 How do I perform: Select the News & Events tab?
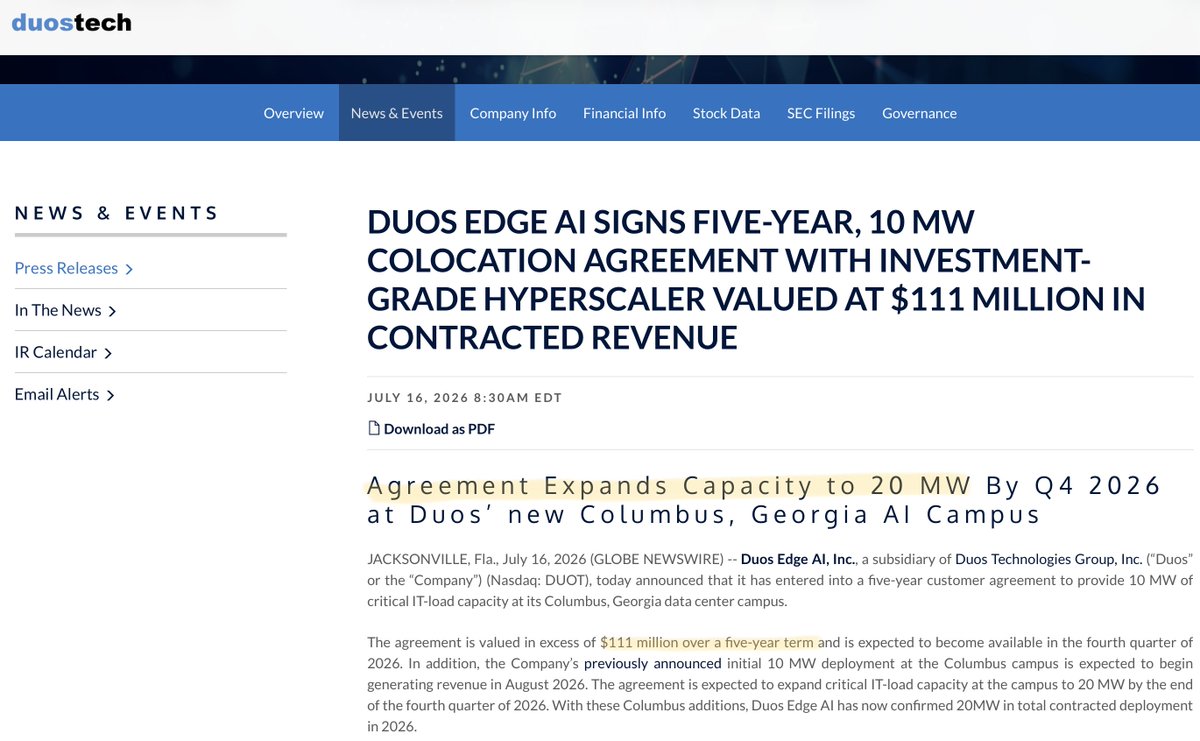tap(397, 113)
